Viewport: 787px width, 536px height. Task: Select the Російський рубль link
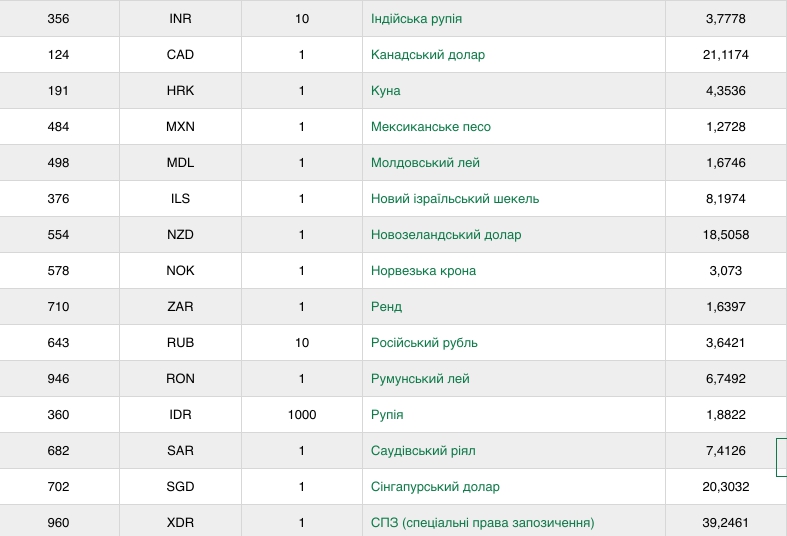click(x=424, y=343)
